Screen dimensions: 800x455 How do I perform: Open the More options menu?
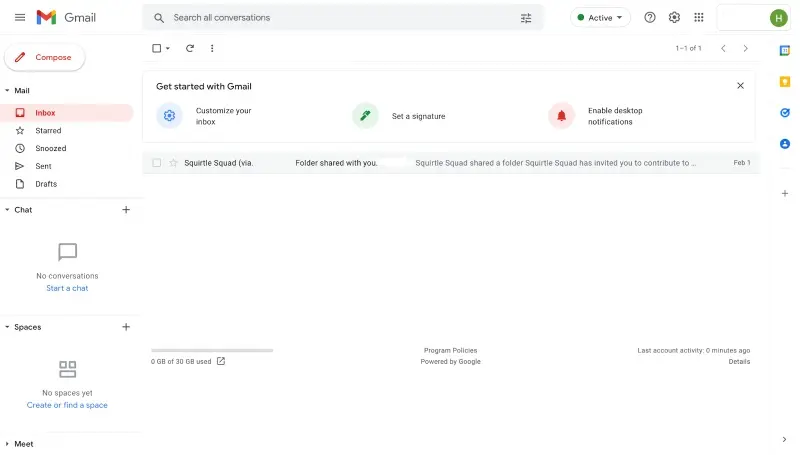pyautogui.click(x=212, y=48)
